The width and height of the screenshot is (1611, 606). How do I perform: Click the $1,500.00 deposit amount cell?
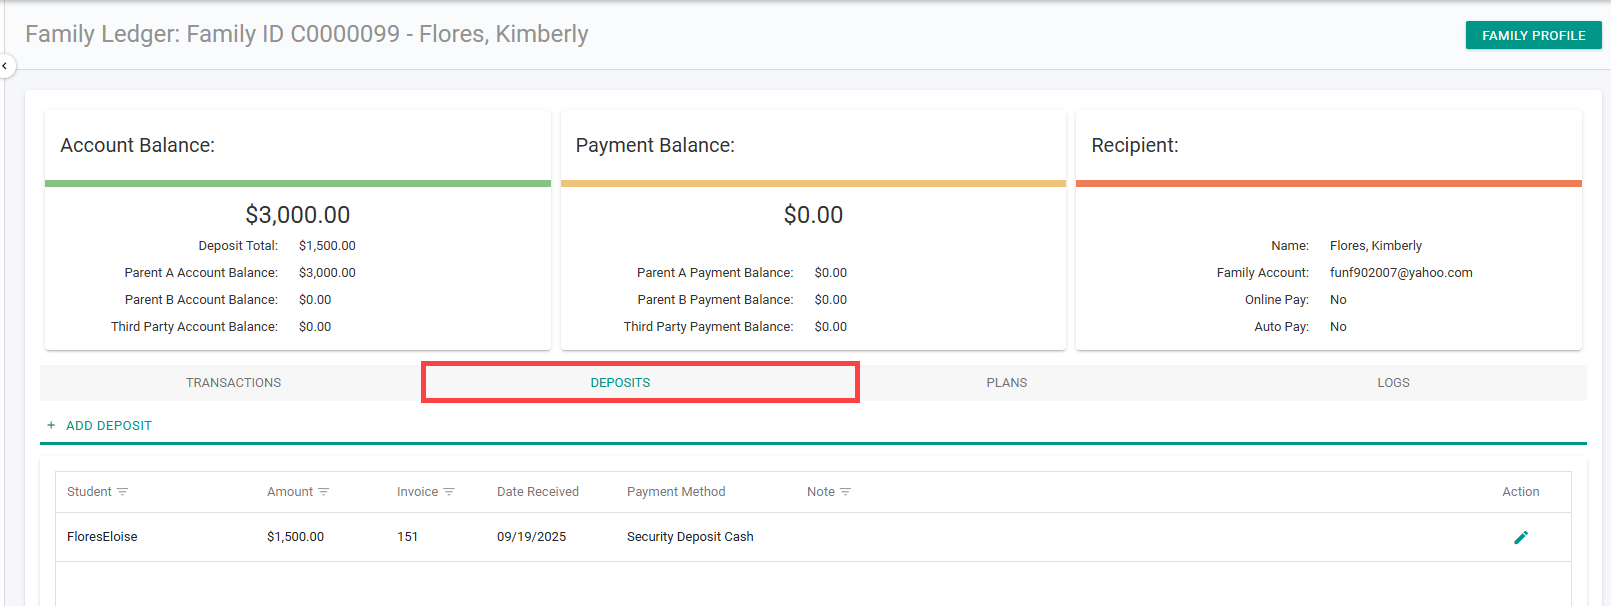[295, 537]
